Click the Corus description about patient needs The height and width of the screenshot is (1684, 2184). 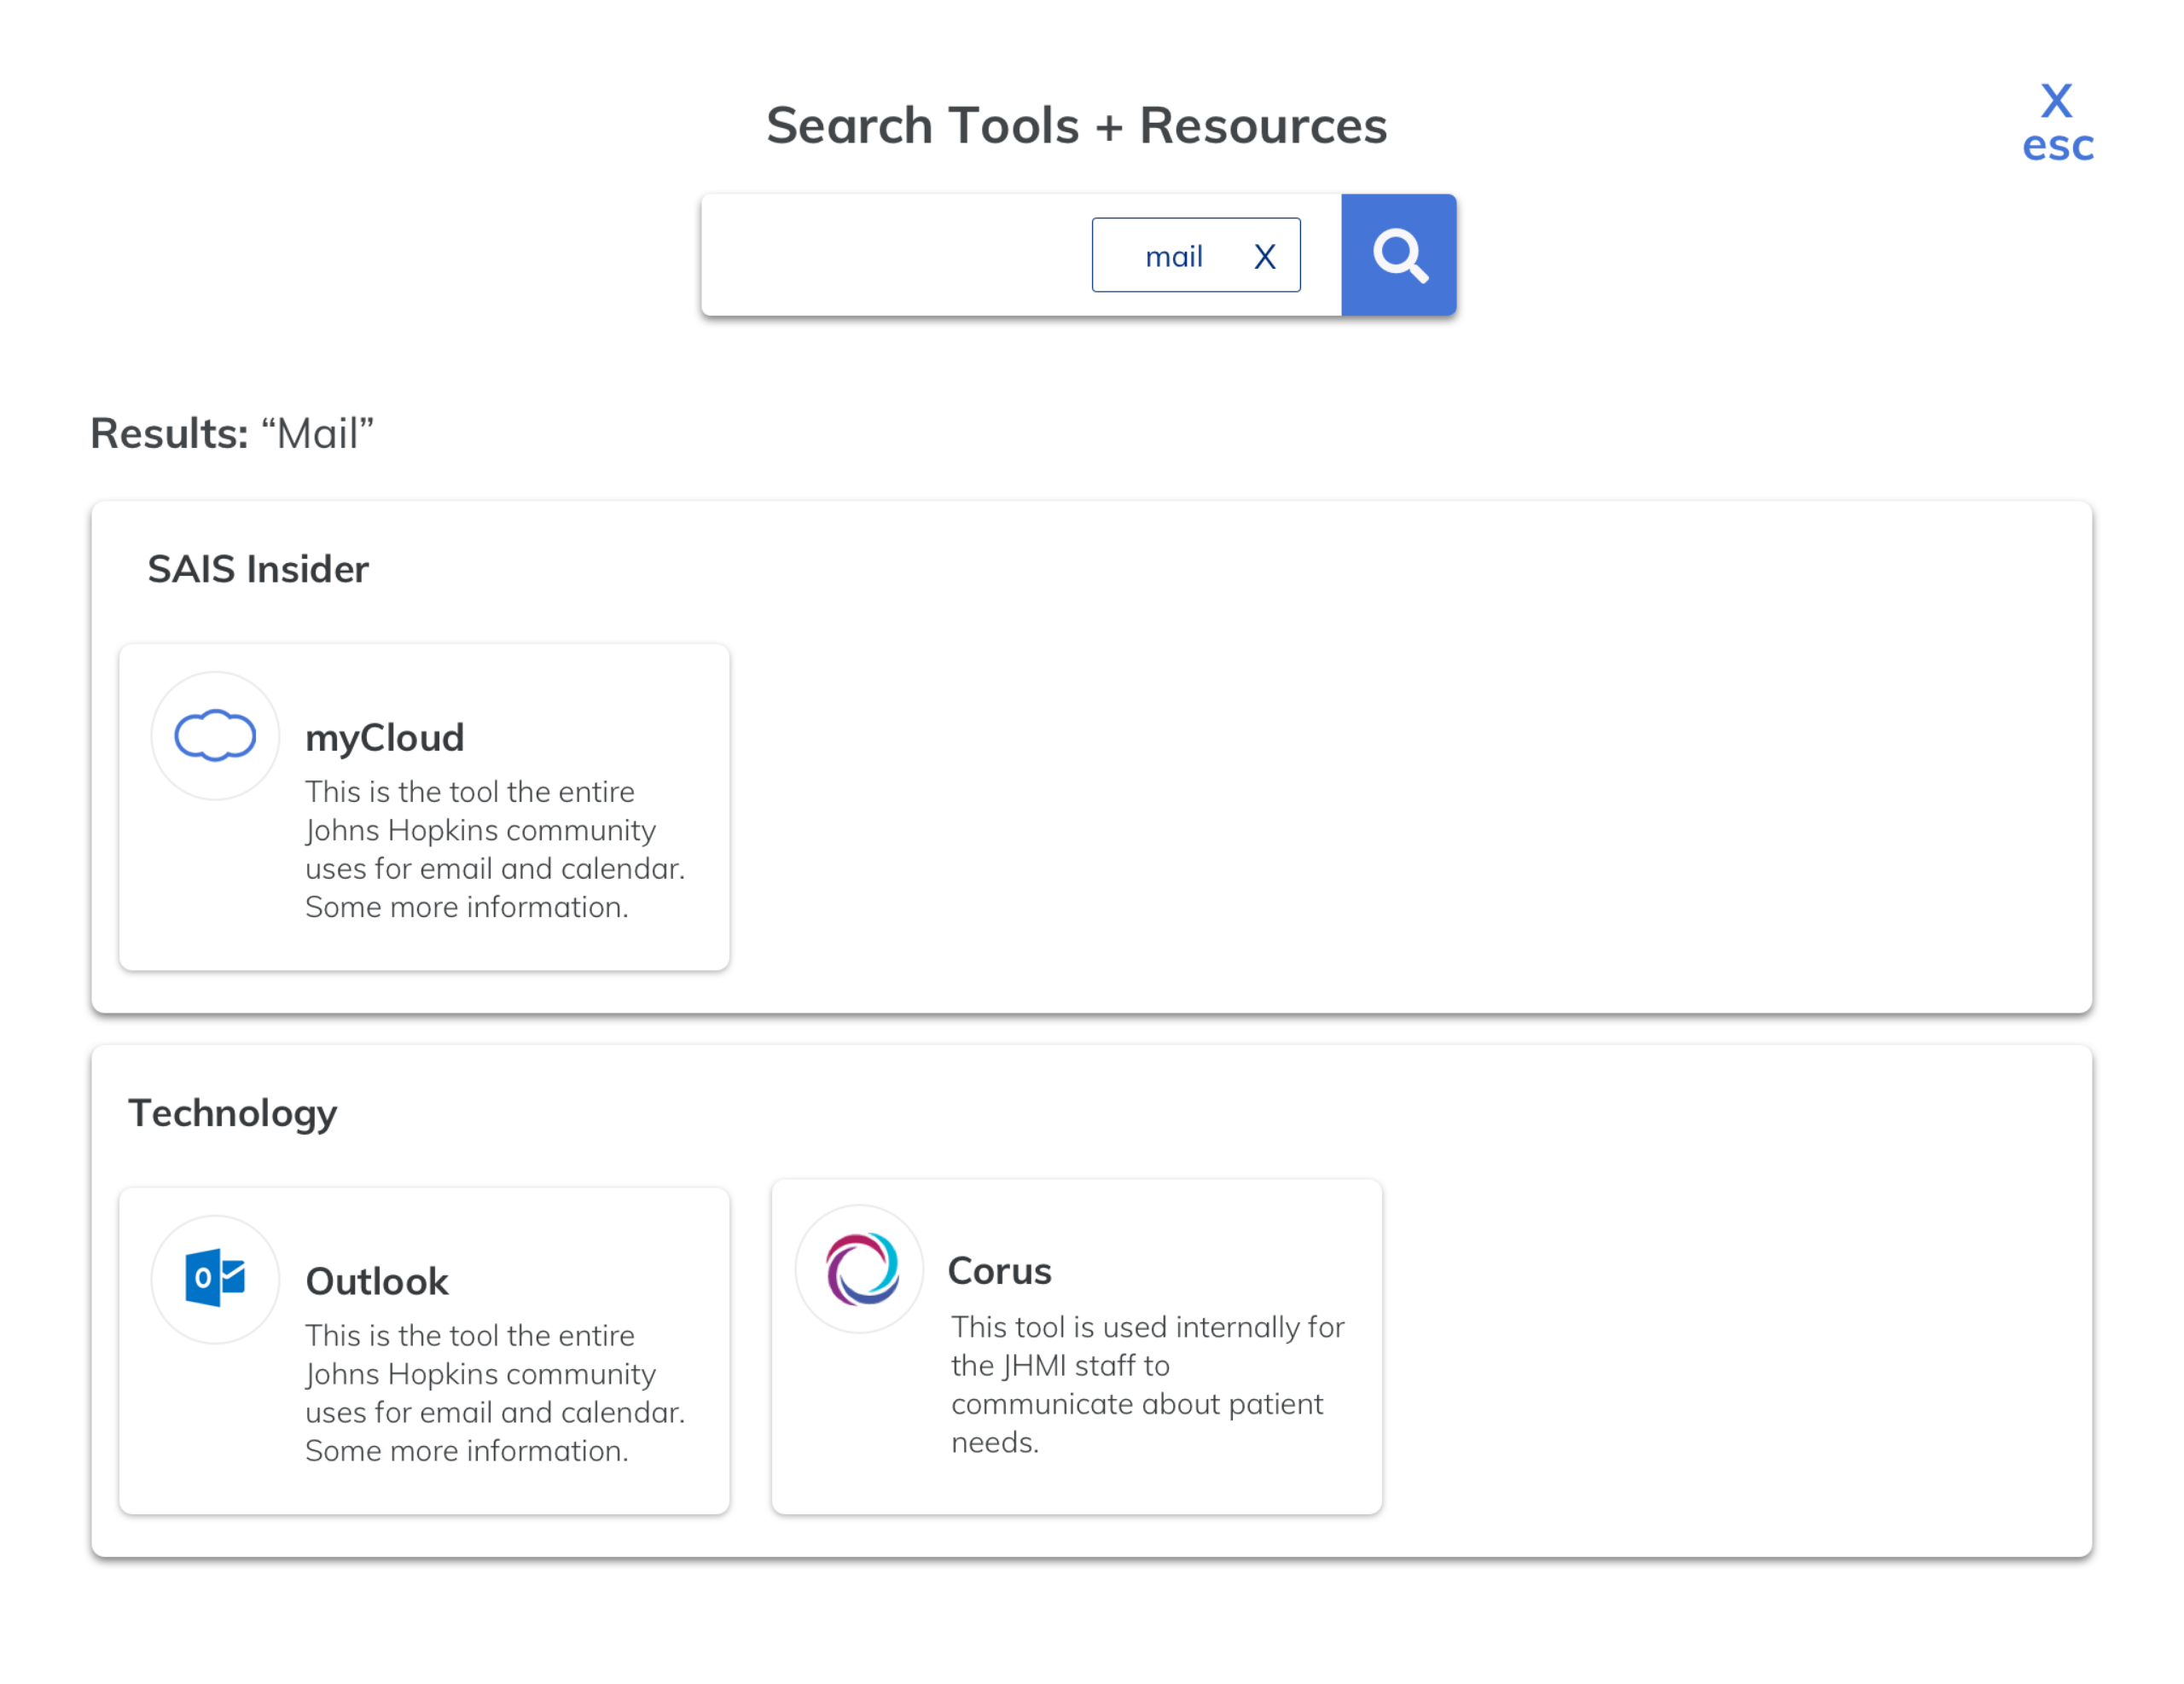[1148, 1384]
